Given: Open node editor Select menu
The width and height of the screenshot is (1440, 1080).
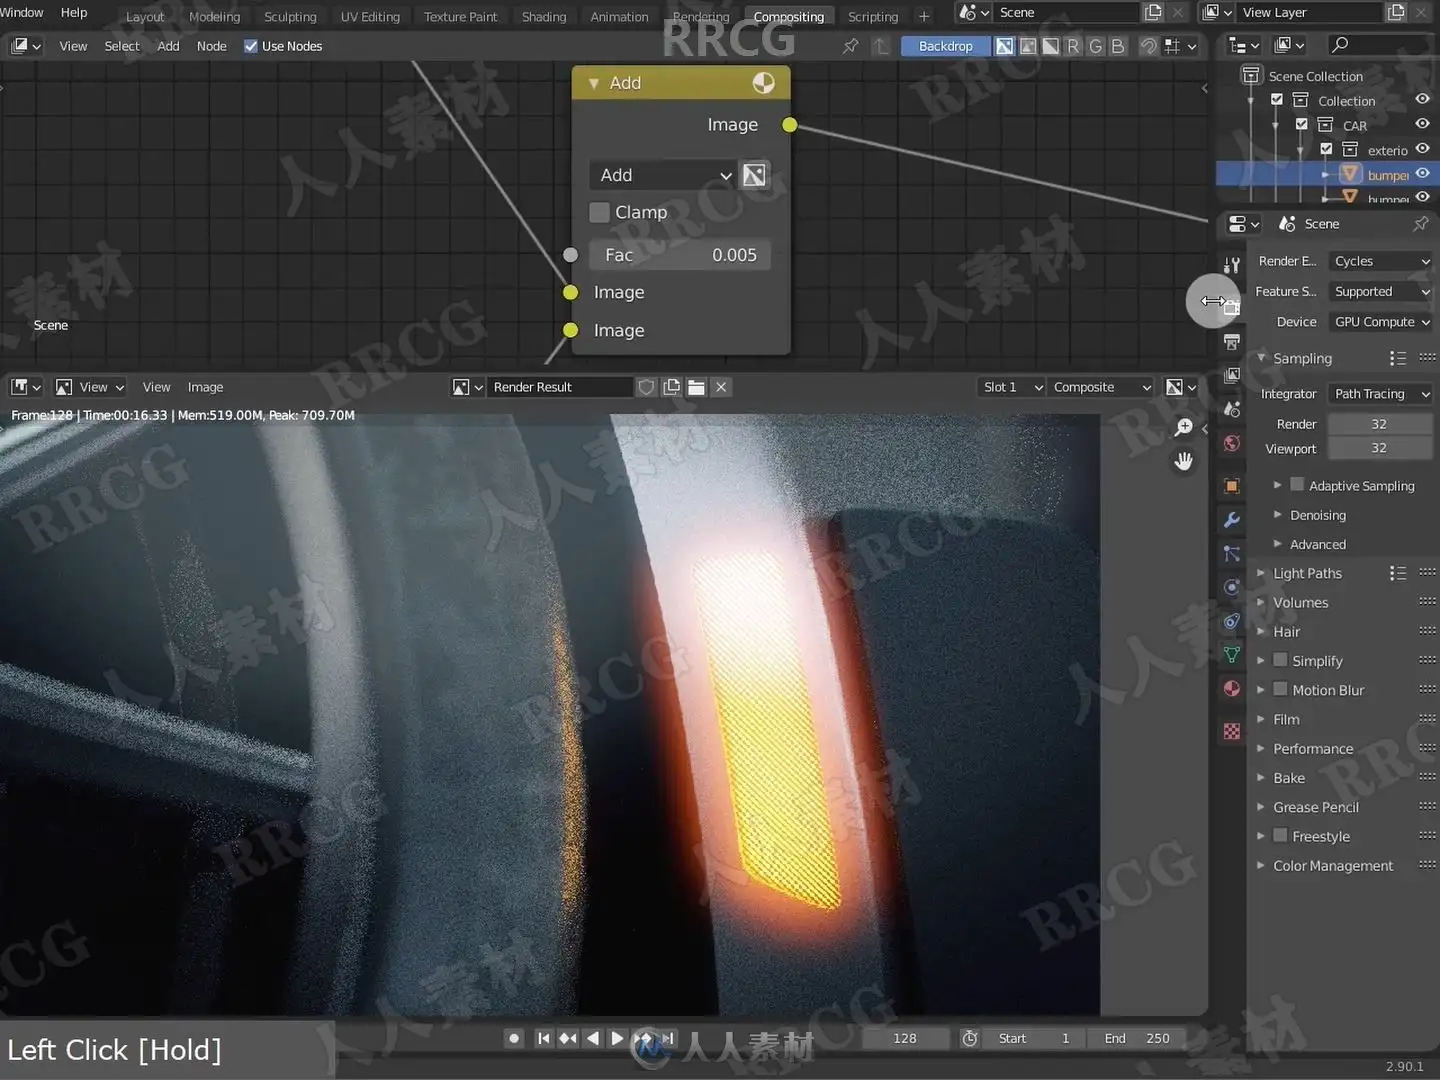Looking at the screenshot, I should [x=122, y=46].
